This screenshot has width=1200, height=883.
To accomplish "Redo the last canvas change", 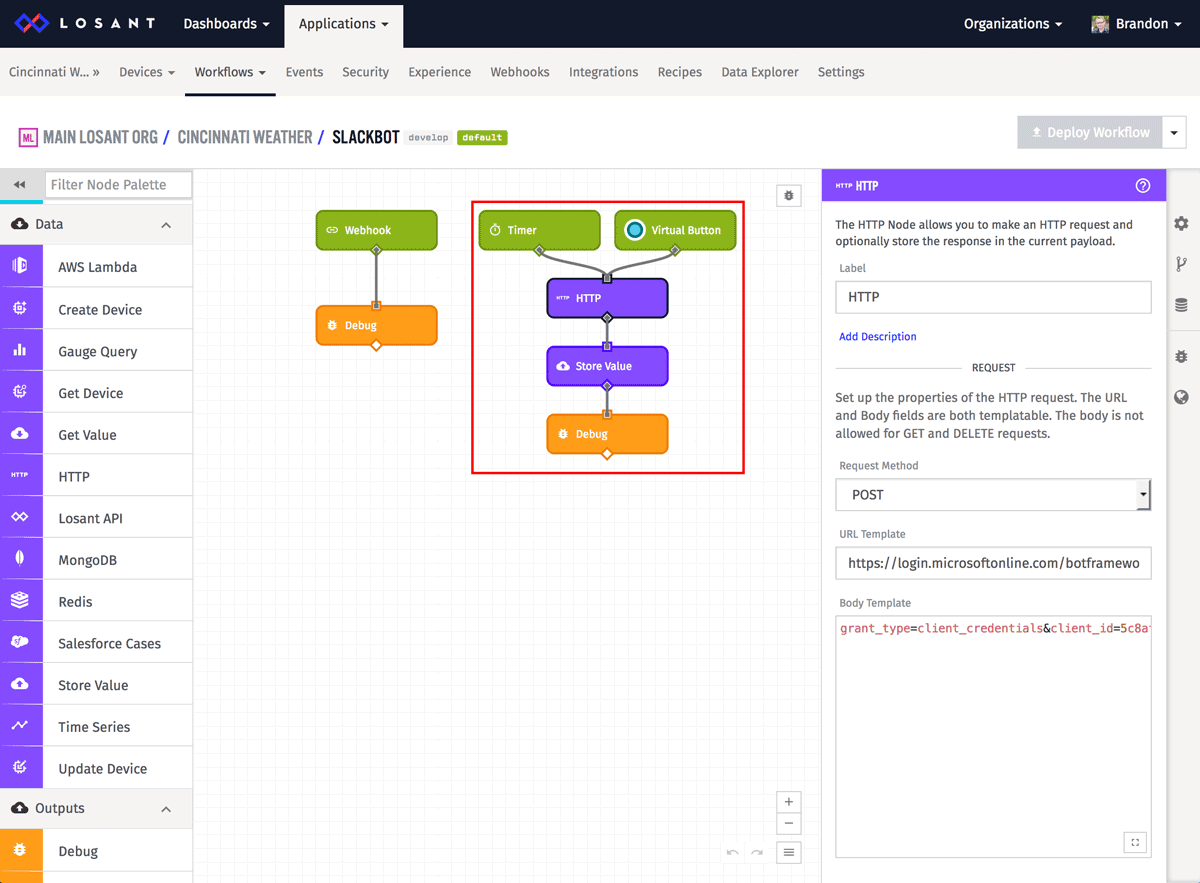I will 757,853.
